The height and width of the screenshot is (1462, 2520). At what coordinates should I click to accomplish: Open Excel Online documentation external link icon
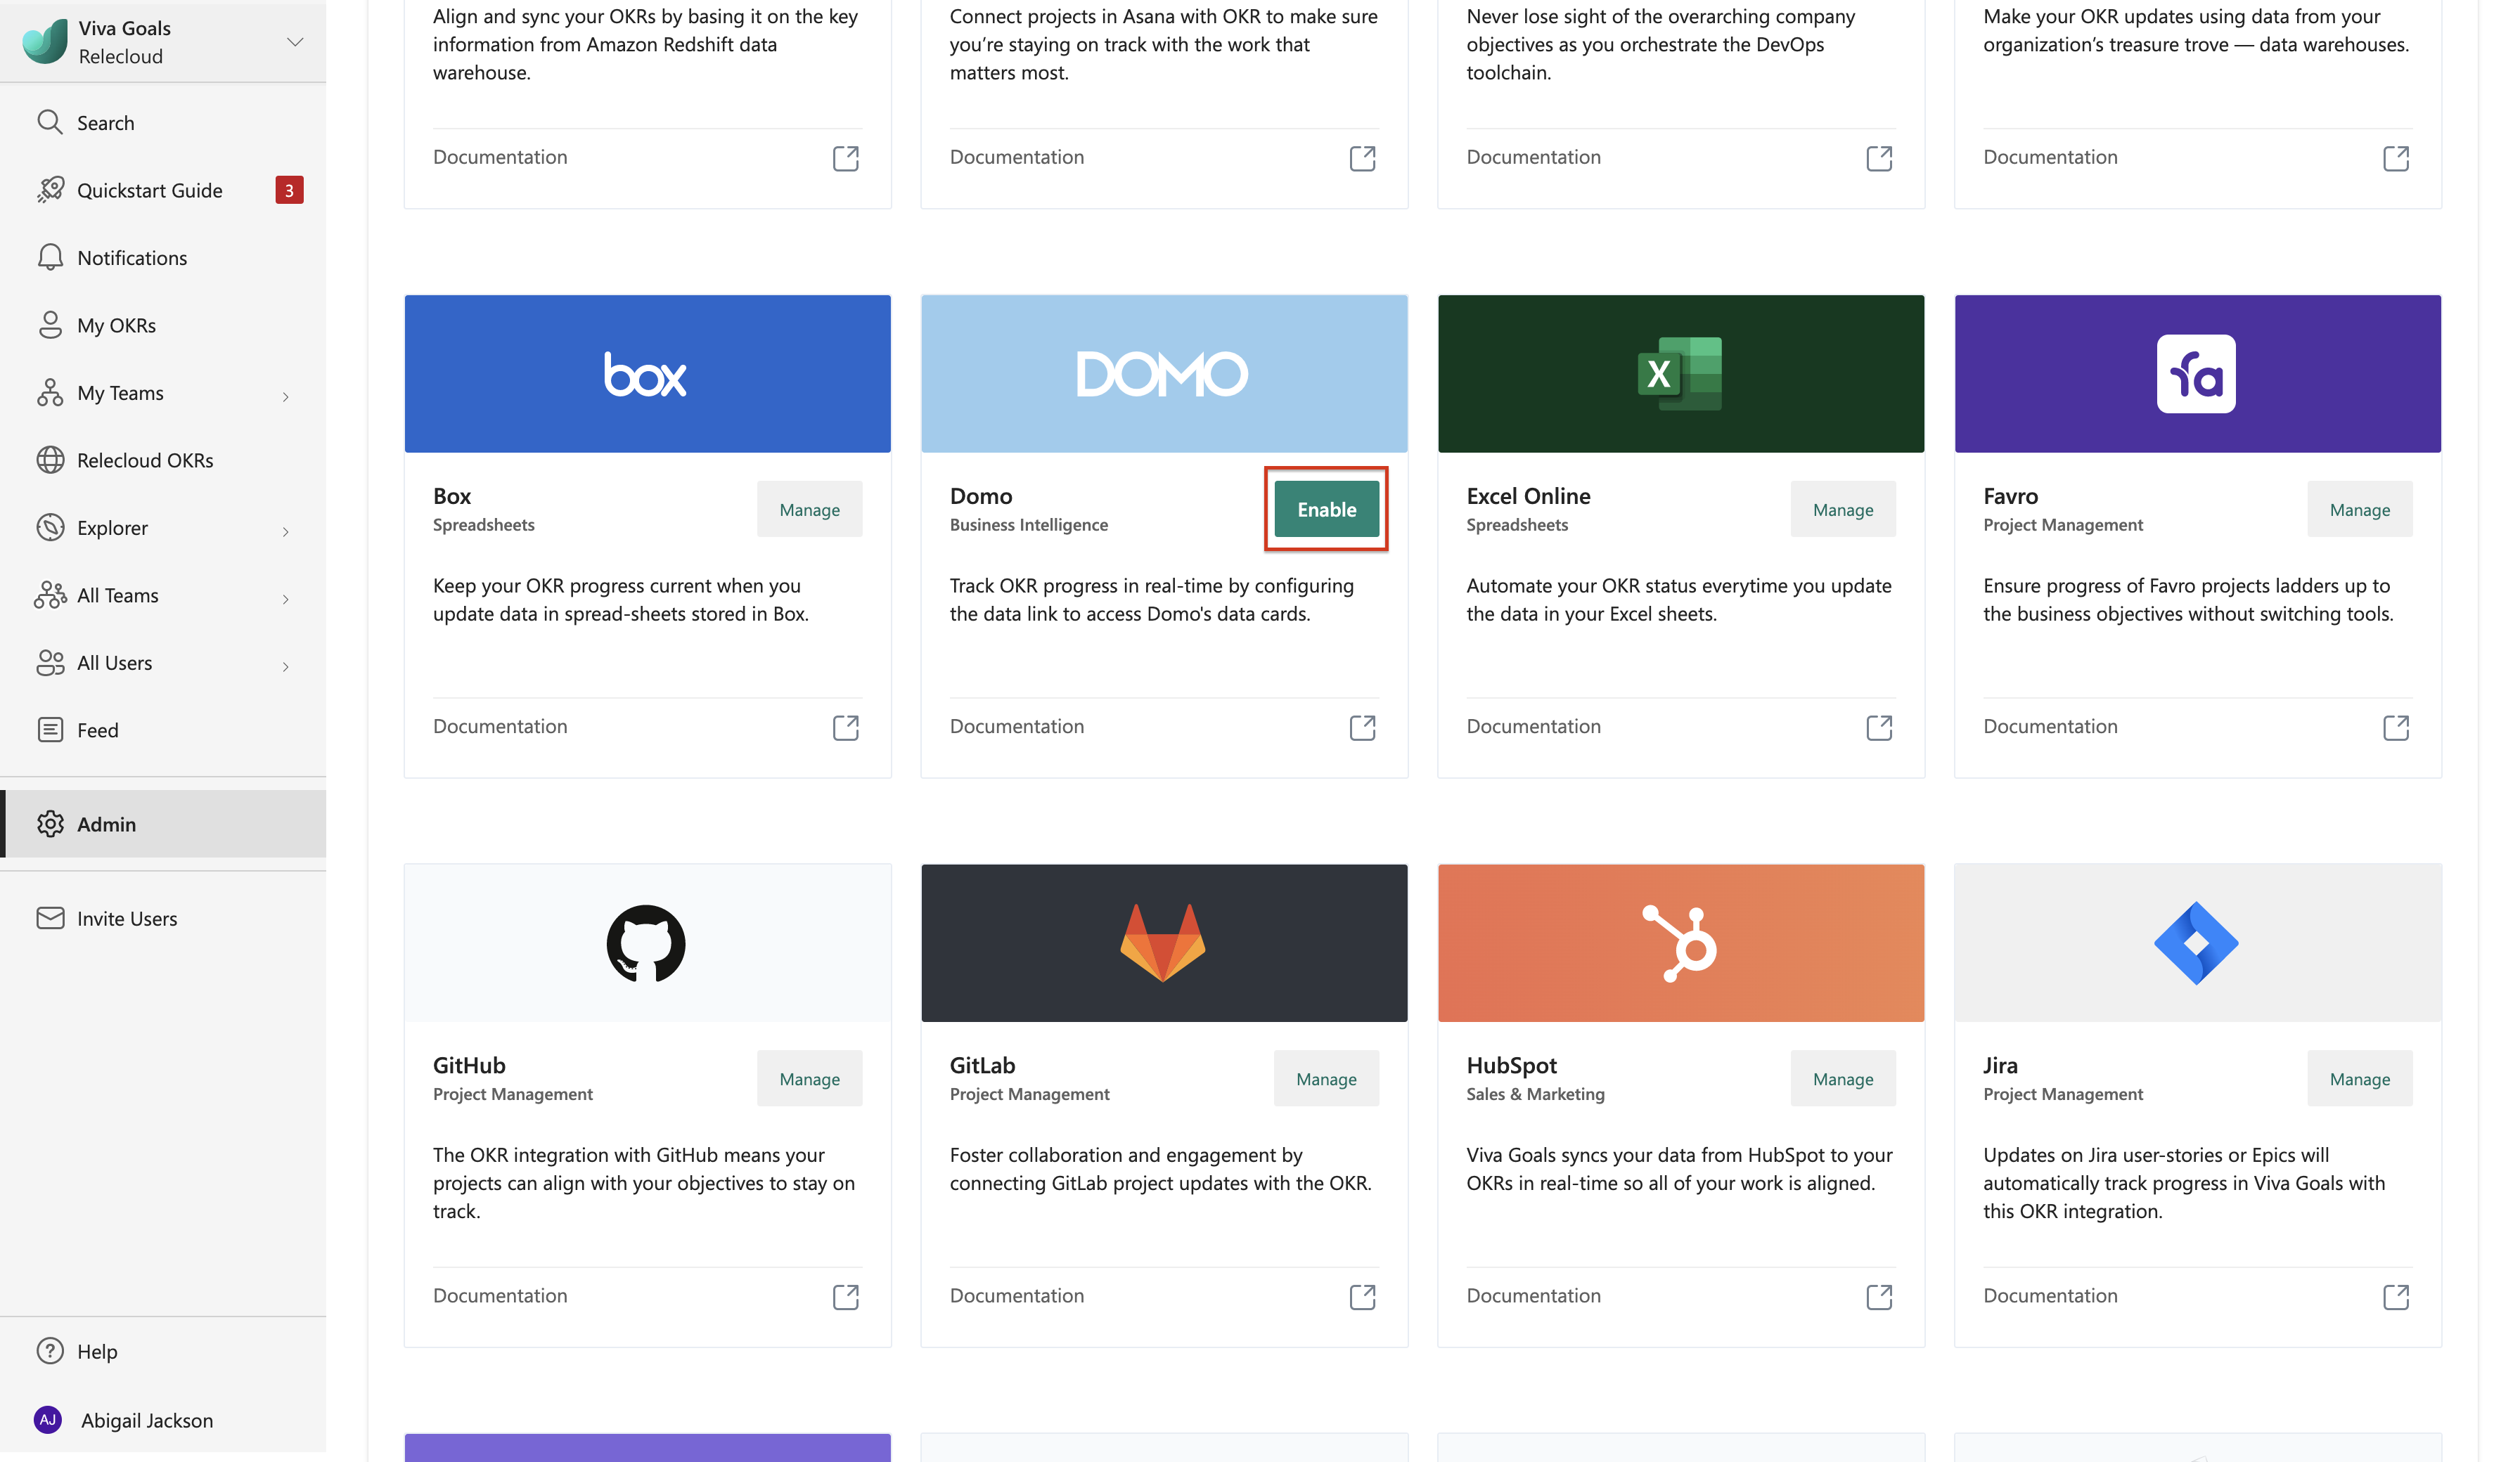1879,727
